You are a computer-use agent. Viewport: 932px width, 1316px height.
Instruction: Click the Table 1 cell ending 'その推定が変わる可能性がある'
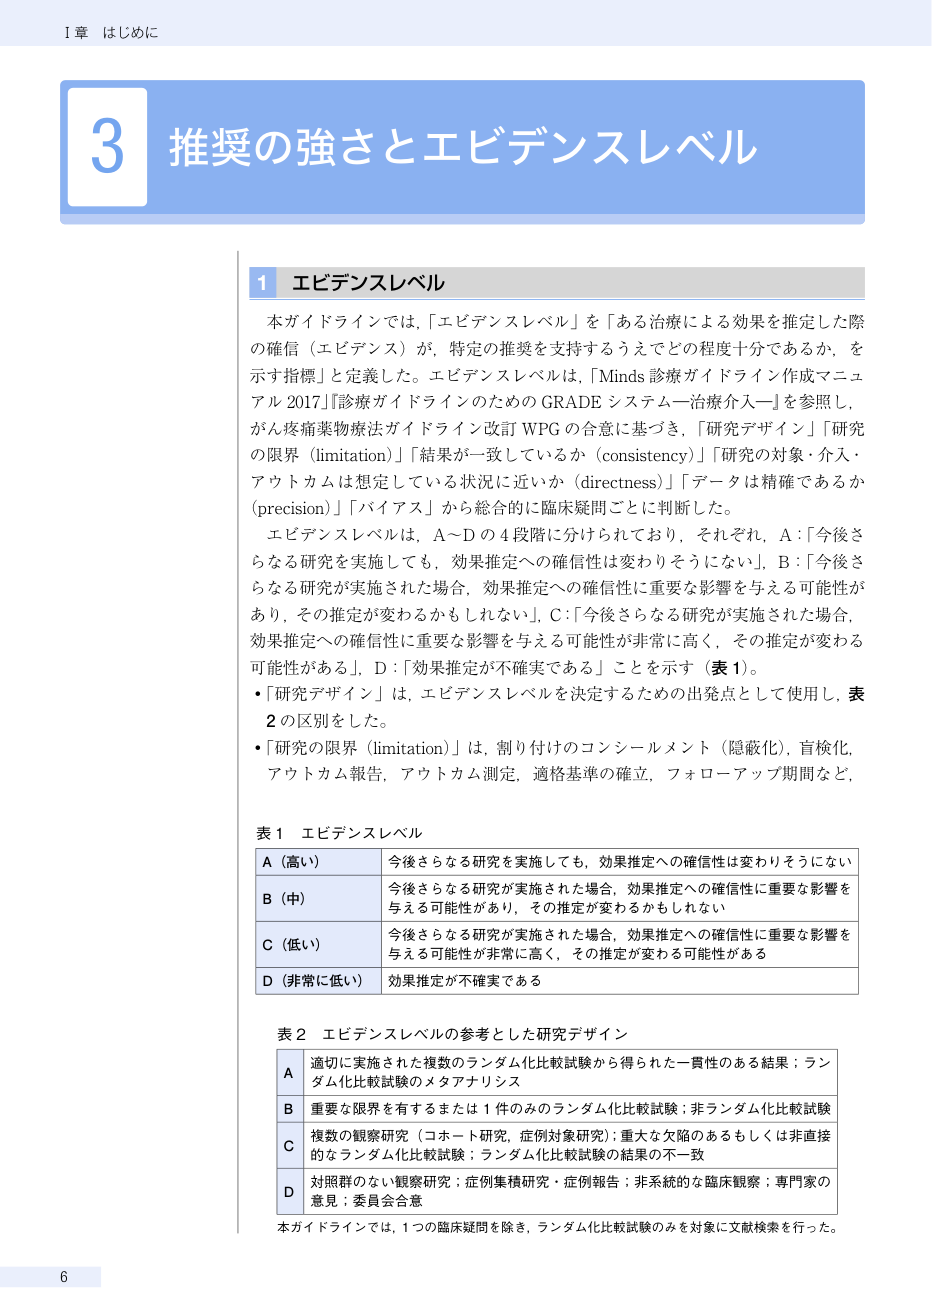coord(620,944)
